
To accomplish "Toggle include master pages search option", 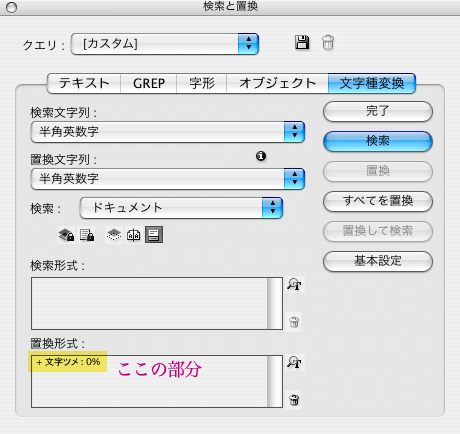I will tap(134, 235).
